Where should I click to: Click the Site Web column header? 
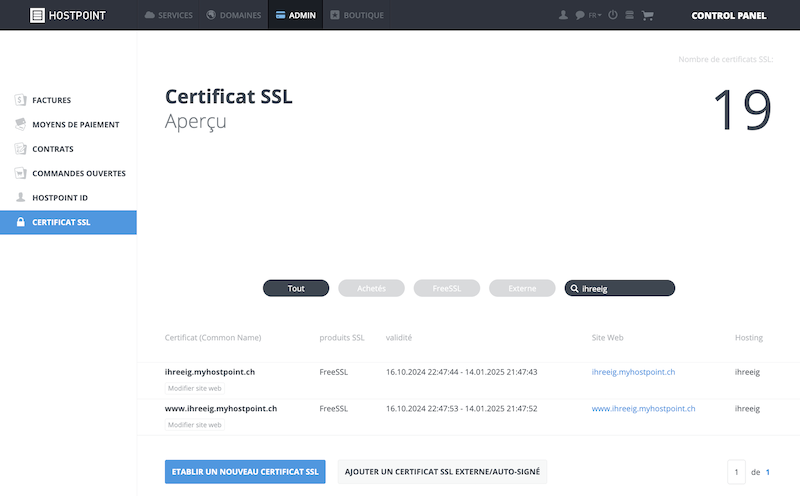tap(608, 338)
